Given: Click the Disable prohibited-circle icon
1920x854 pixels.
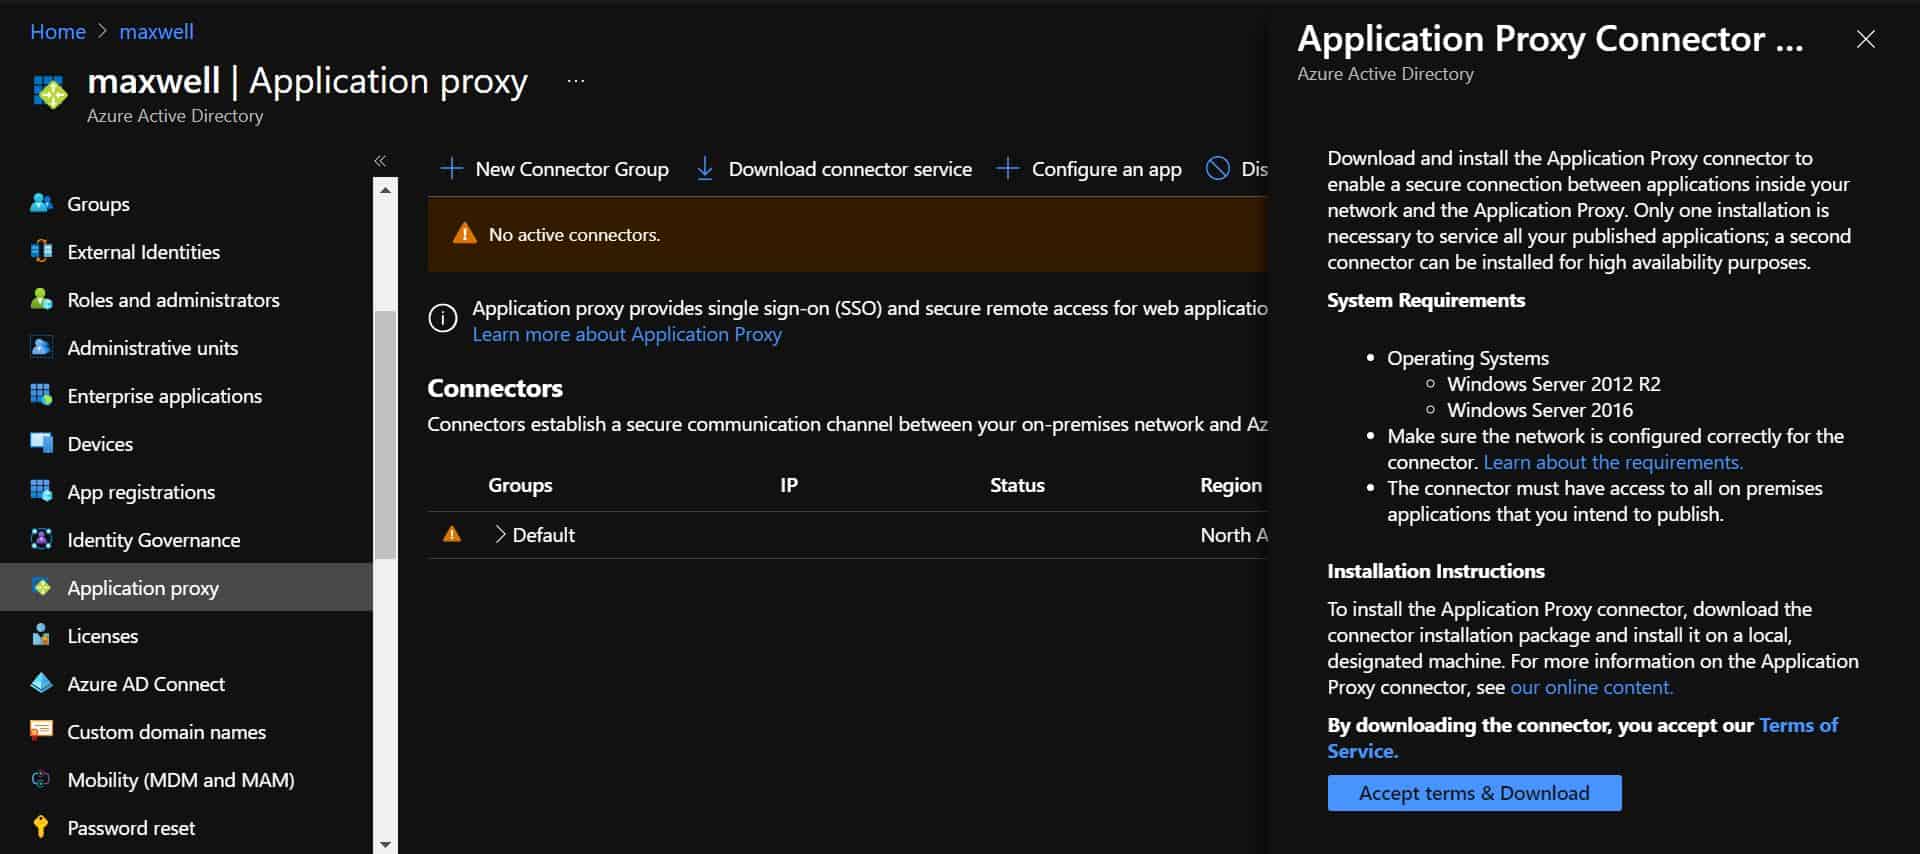Looking at the screenshot, I should click(x=1217, y=169).
